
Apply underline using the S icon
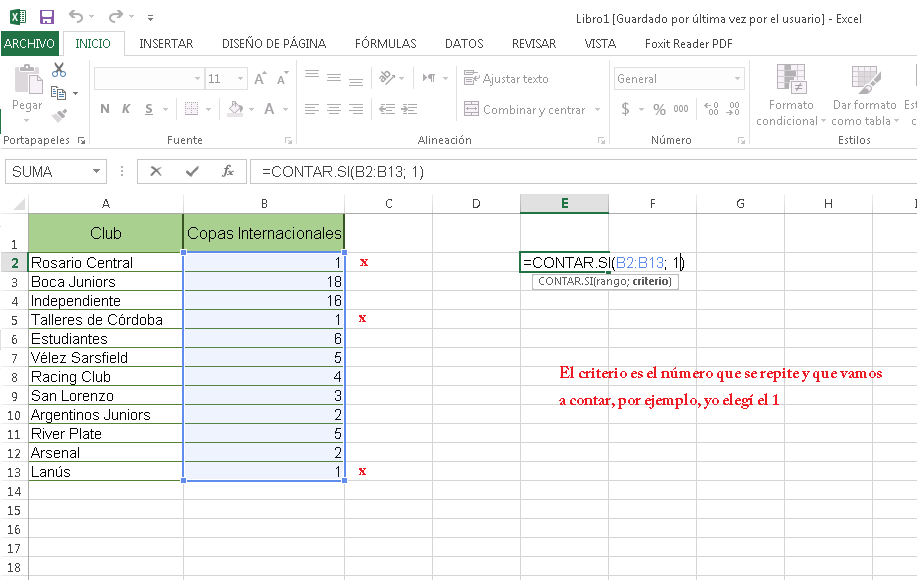(x=148, y=108)
